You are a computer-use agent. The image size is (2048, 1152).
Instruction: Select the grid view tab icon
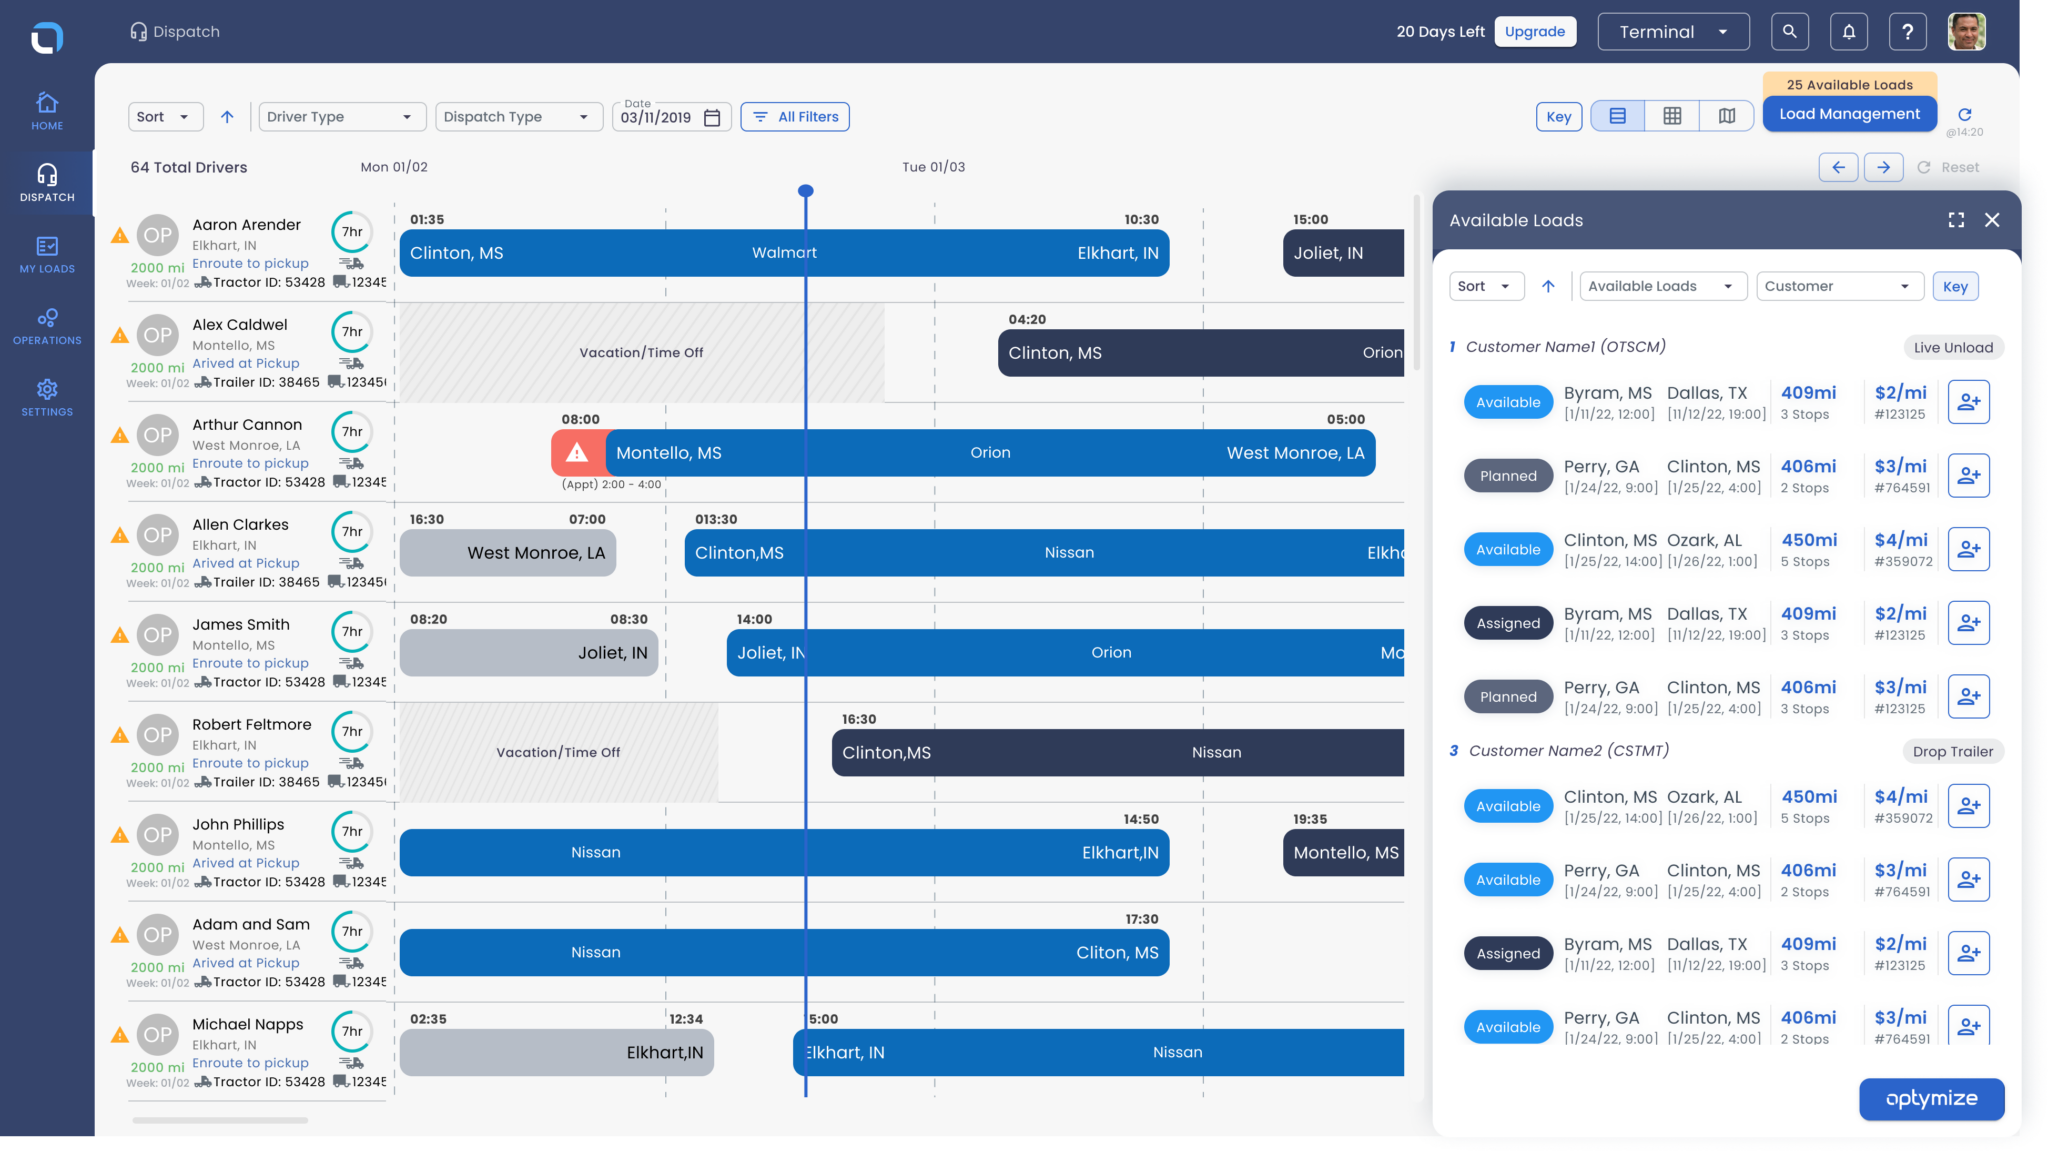pyautogui.click(x=1672, y=115)
